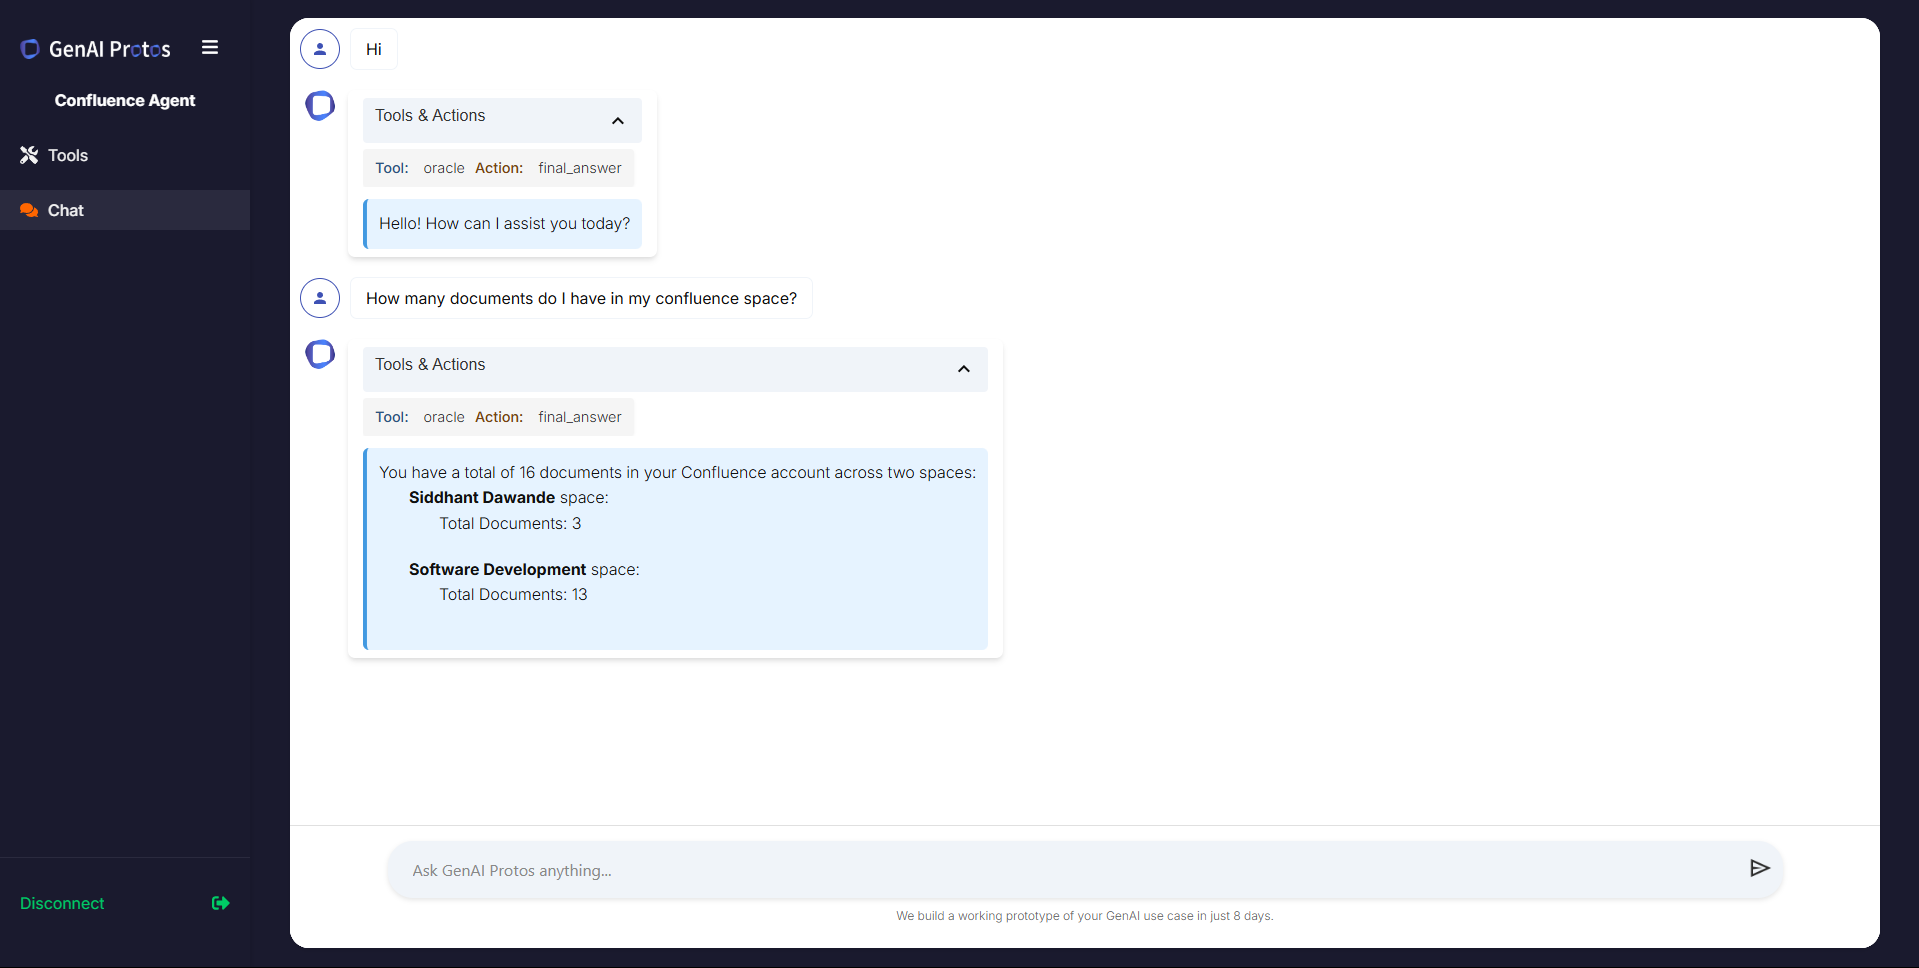1919x968 pixels.
Task: Click the GenAI Protos logo icon
Action: [30, 49]
